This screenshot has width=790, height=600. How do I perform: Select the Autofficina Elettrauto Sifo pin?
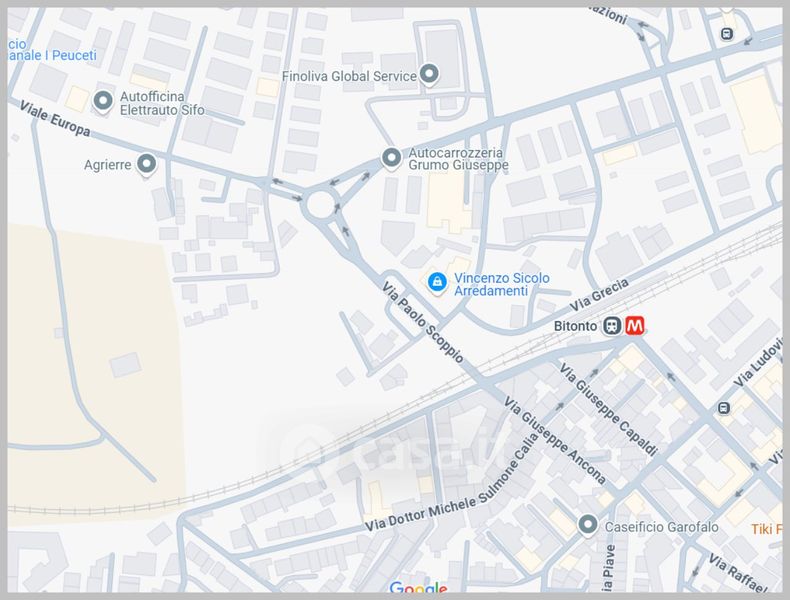coord(103,101)
